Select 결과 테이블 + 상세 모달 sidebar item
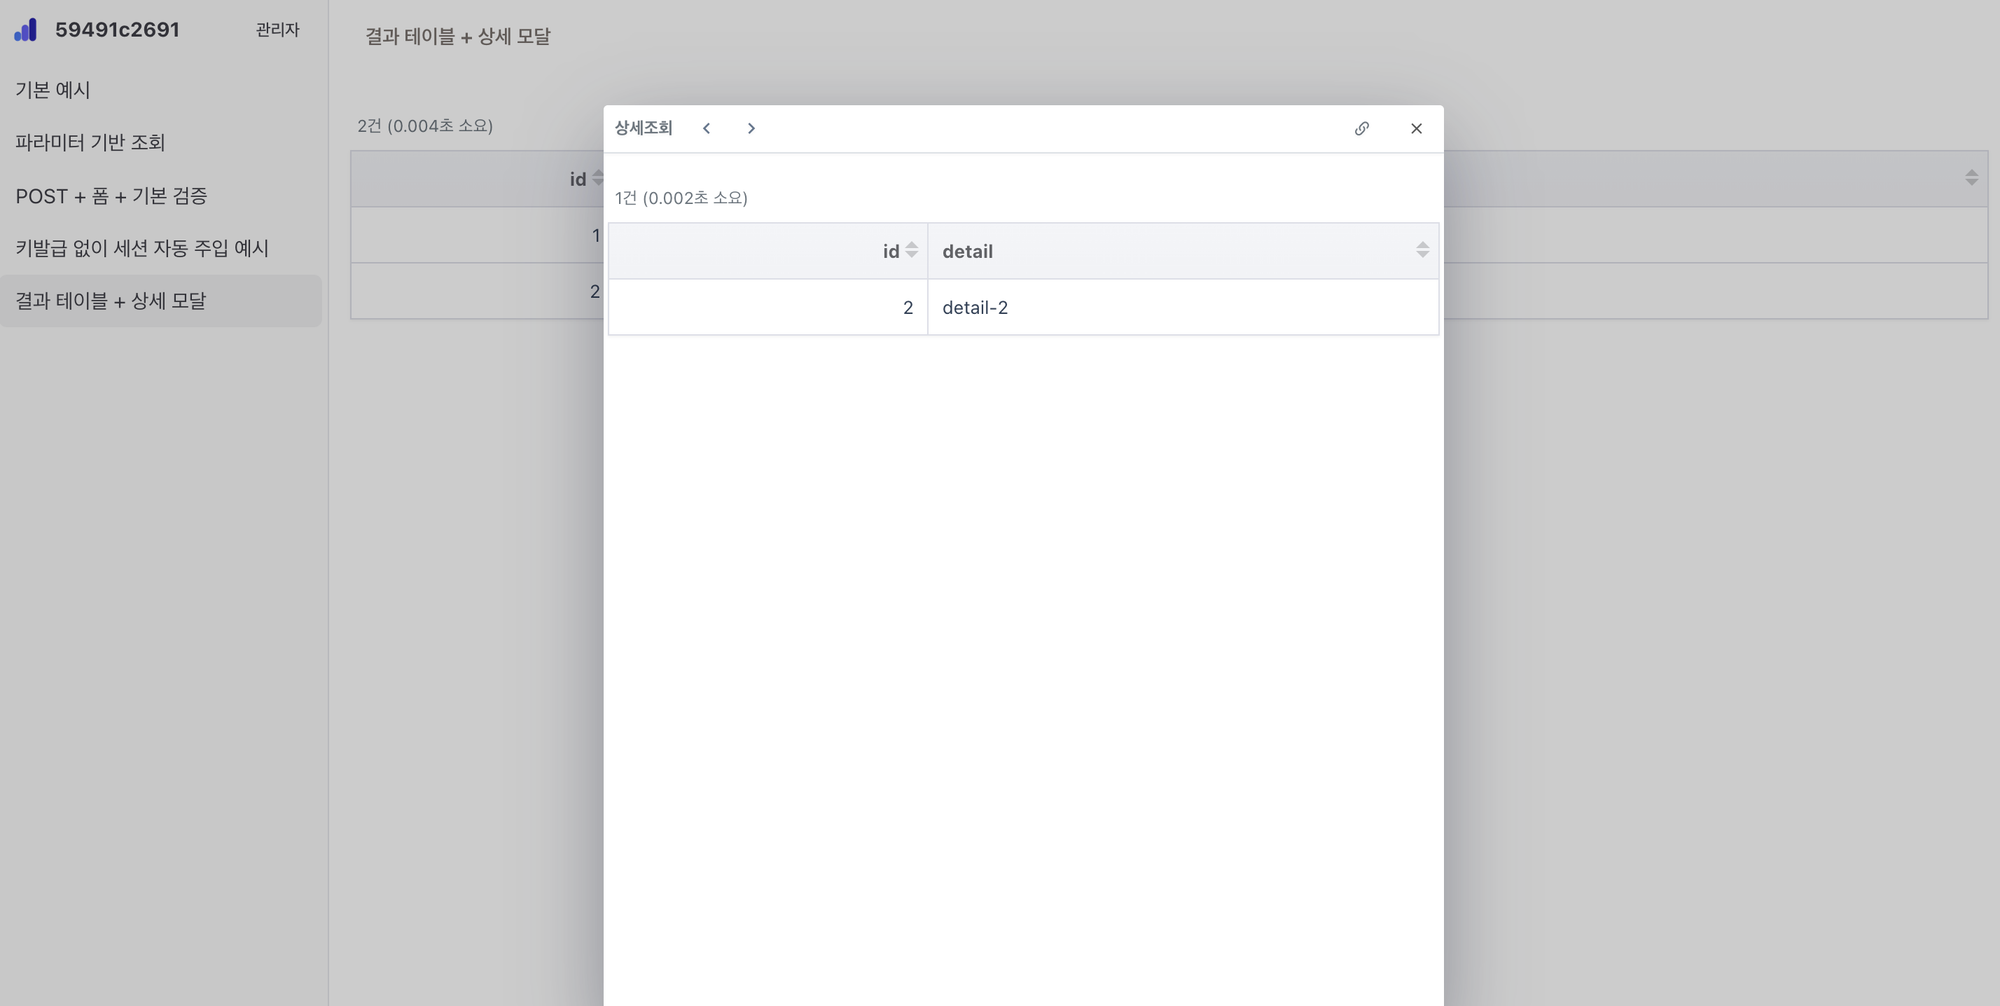Viewport: 2000px width, 1006px height. 111,301
